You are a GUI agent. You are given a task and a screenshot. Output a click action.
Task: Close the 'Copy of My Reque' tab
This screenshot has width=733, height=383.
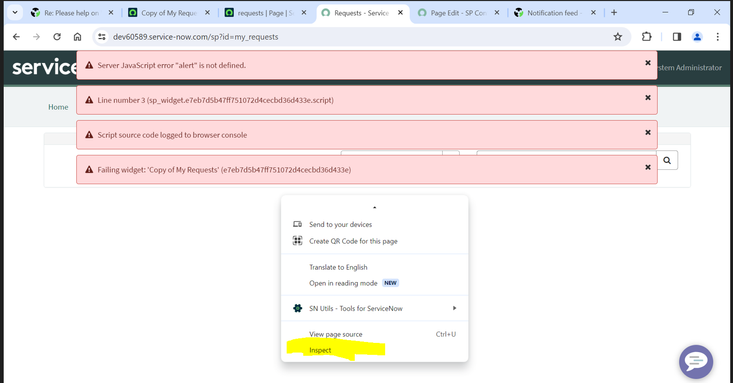pyautogui.click(x=207, y=13)
